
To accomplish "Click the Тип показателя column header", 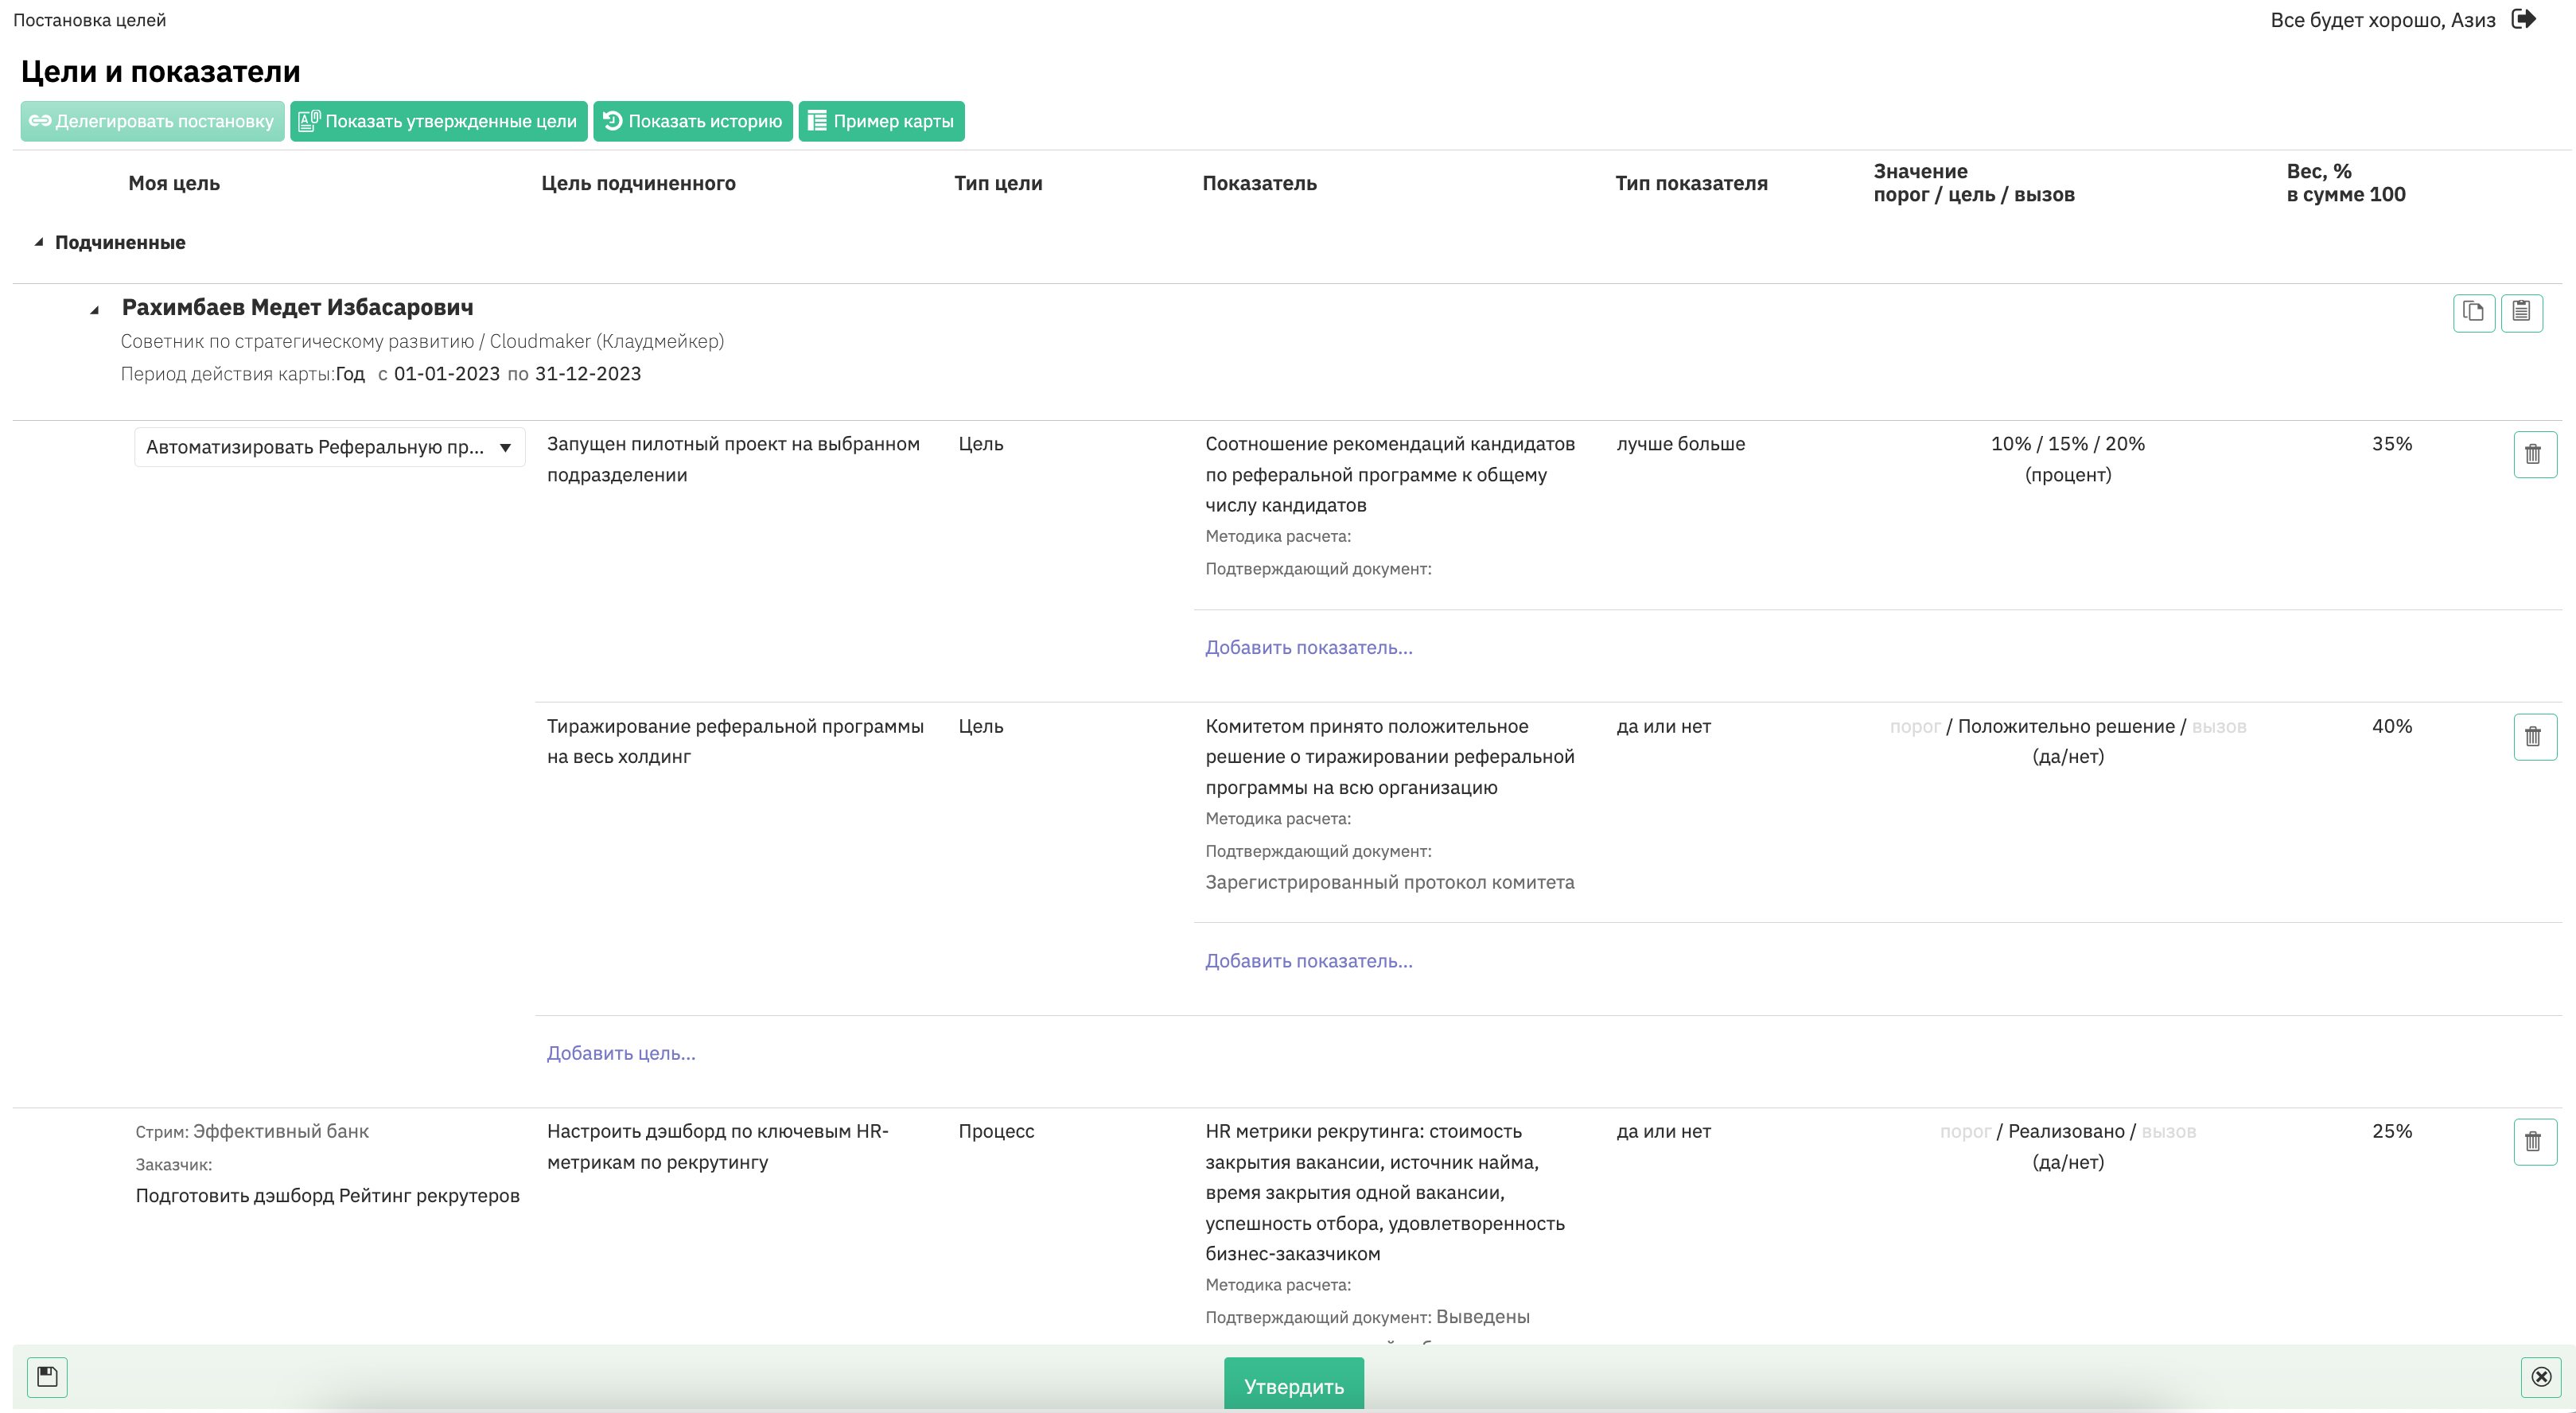I will (1691, 183).
